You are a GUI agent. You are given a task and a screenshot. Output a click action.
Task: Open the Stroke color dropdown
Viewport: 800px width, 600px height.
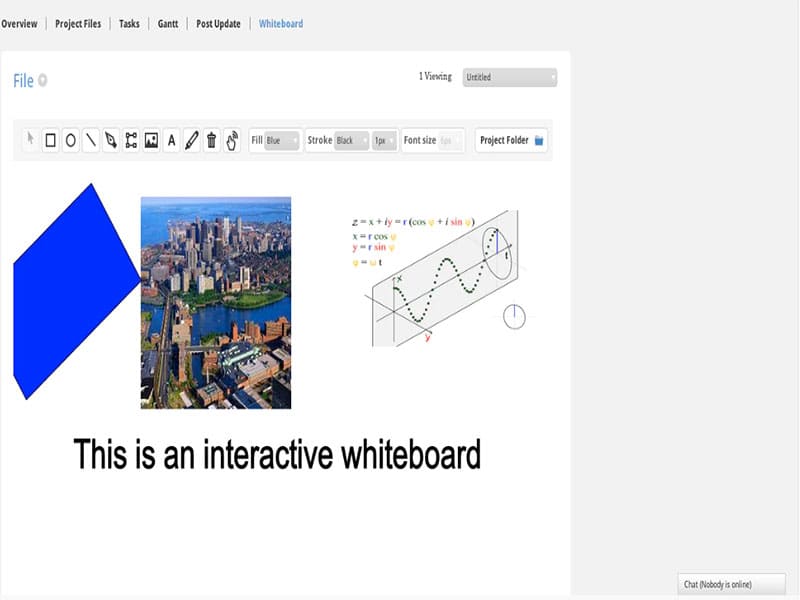[x=352, y=140]
